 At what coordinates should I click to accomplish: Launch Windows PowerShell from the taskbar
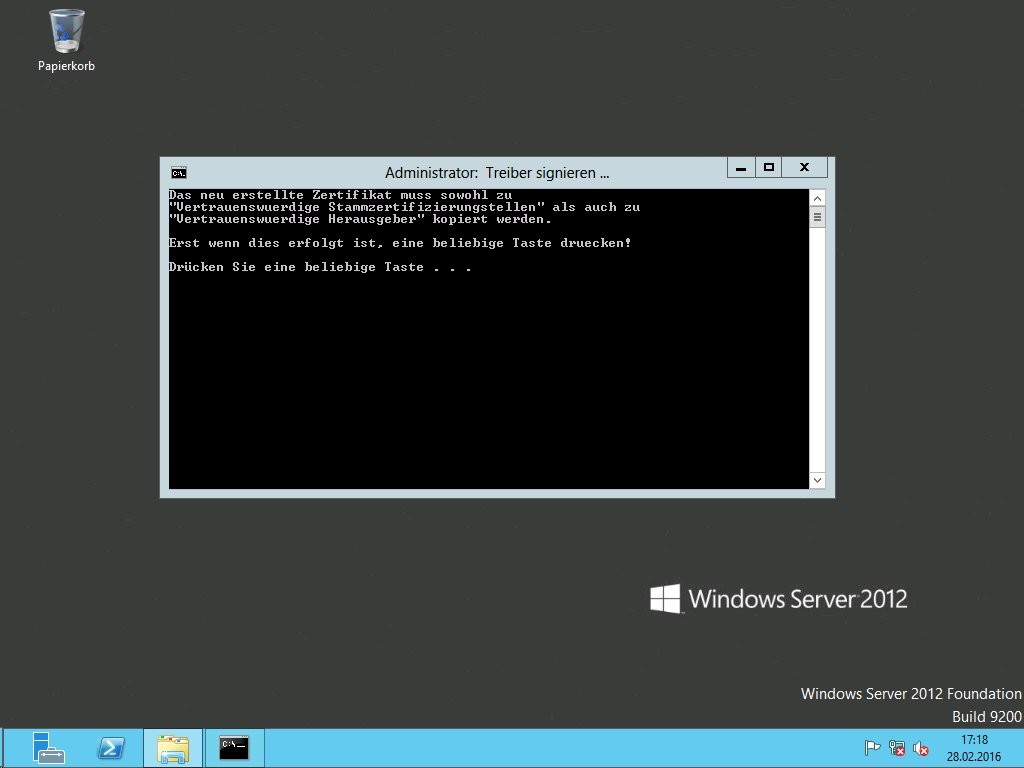coord(111,748)
